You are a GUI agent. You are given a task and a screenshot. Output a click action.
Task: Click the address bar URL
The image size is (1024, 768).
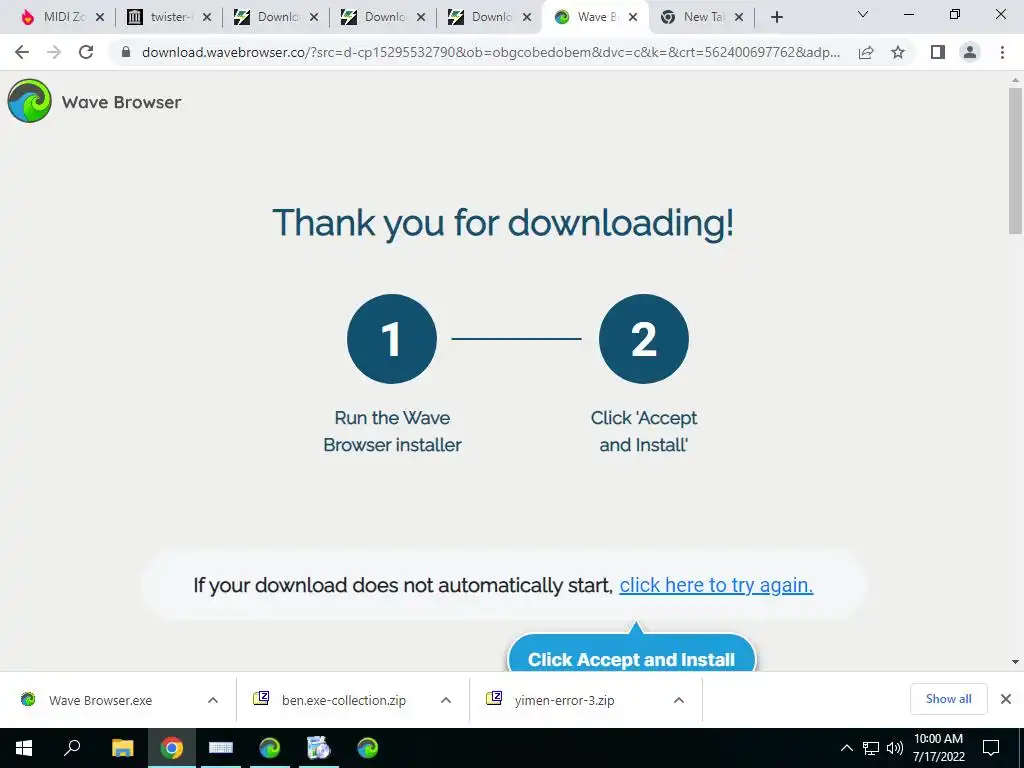pyautogui.click(x=491, y=52)
